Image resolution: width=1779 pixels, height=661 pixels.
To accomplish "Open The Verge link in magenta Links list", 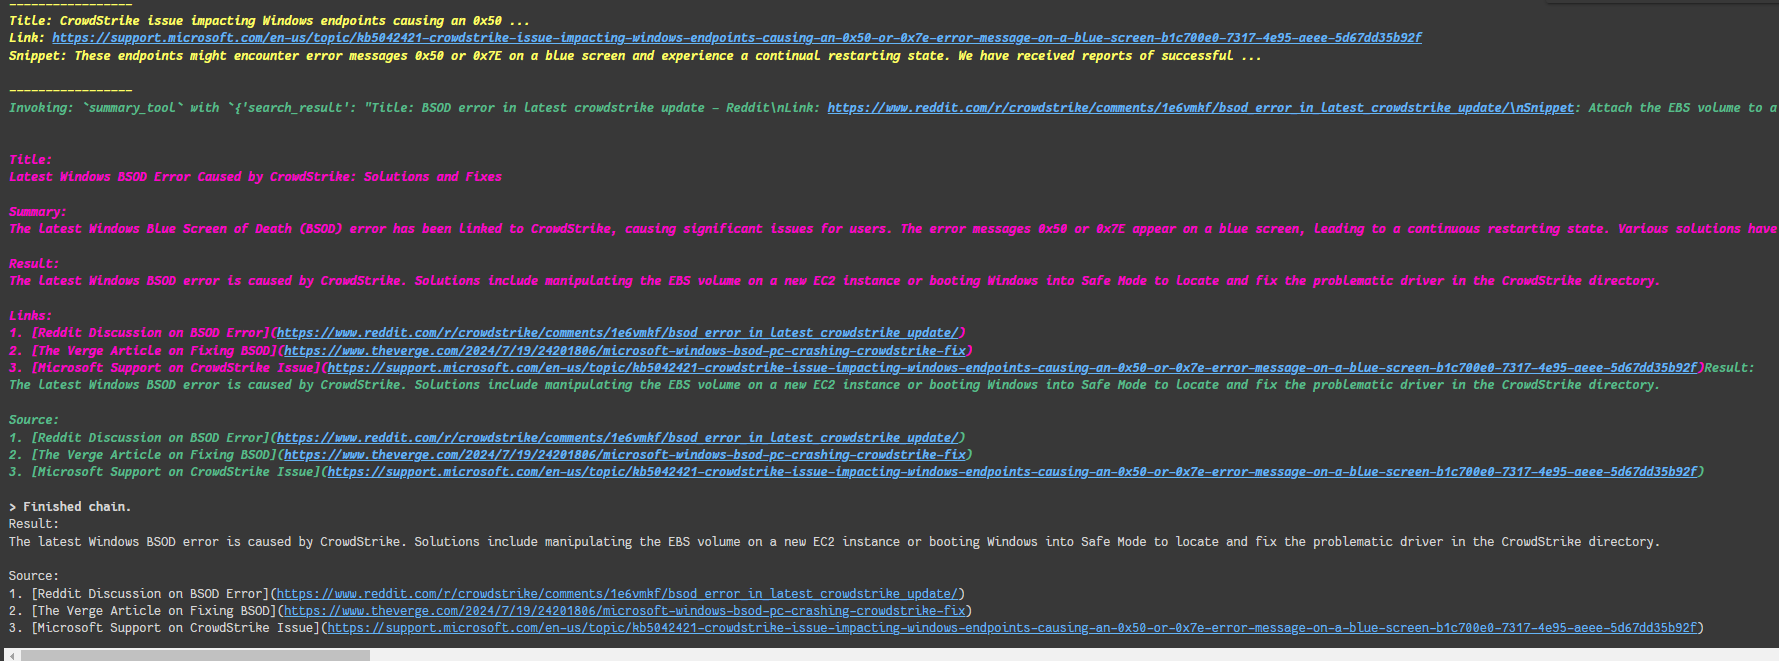I will coord(625,351).
